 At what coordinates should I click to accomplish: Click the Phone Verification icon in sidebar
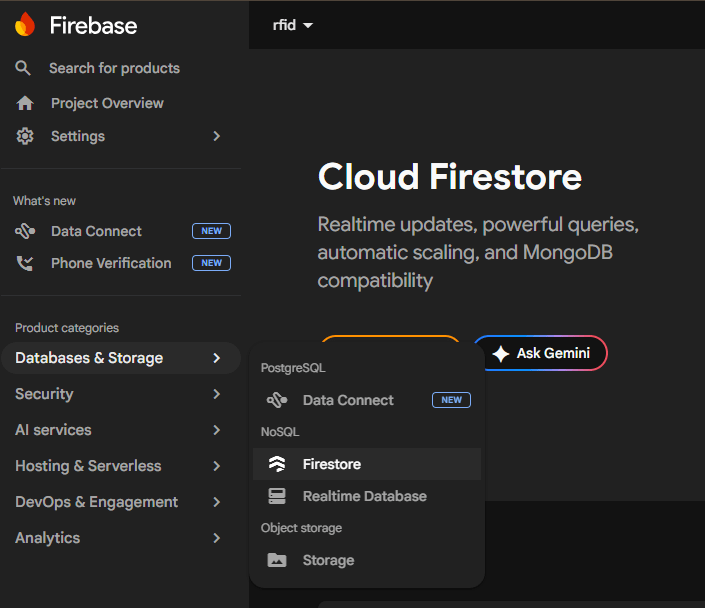point(25,263)
